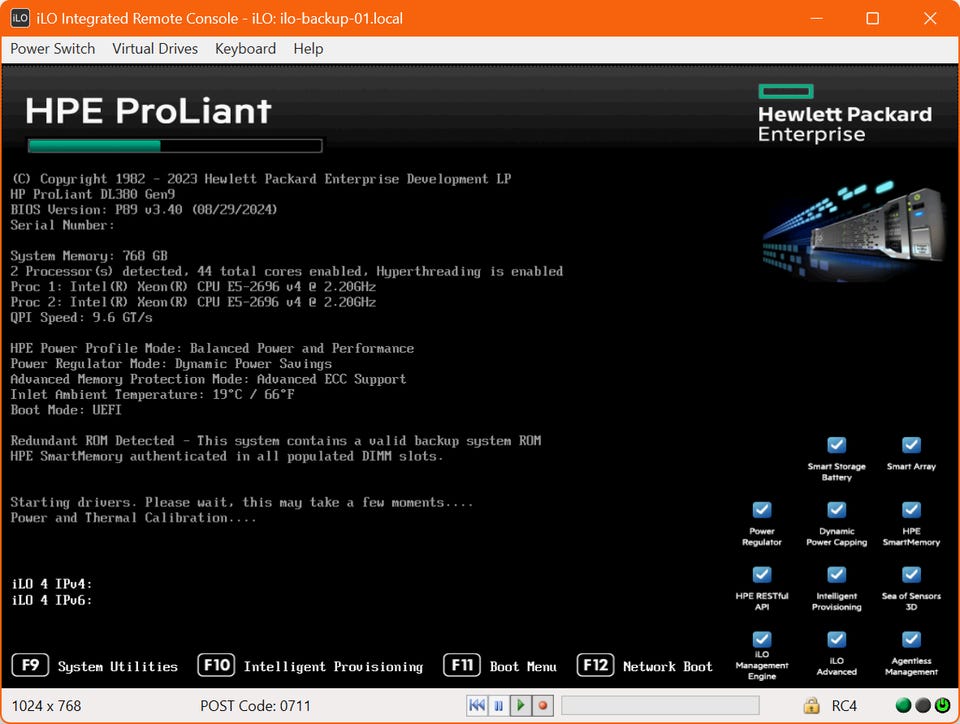960x724 pixels.
Task: Click the HPE SmartMemory checkmark
Action: pyautogui.click(x=911, y=510)
